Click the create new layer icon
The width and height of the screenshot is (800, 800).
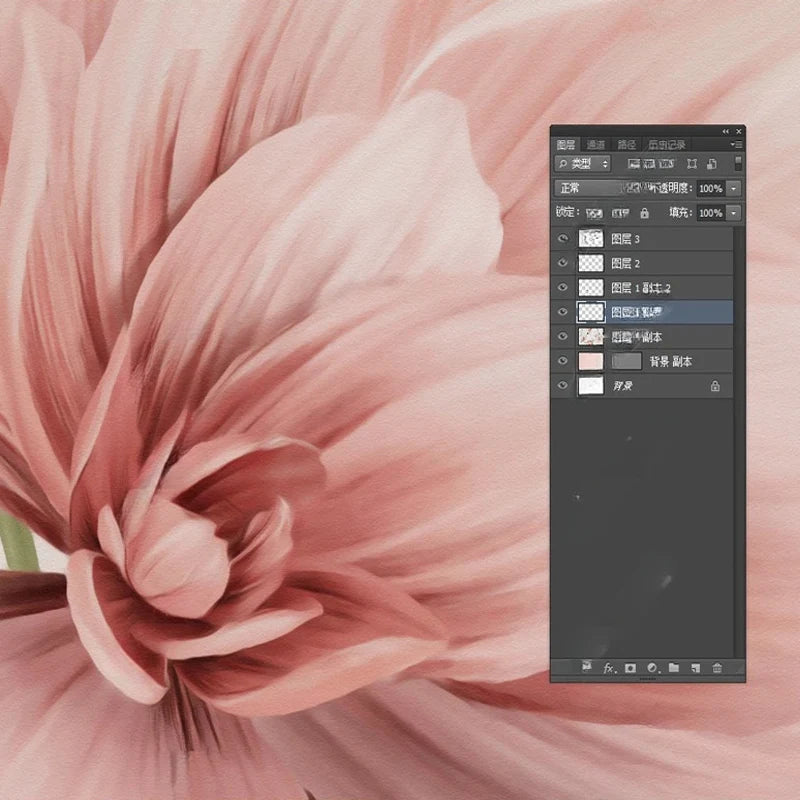click(x=695, y=668)
